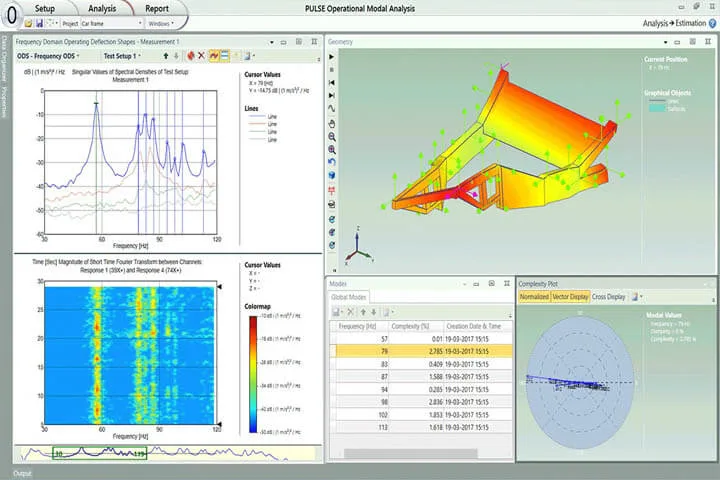This screenshot has height=480, width=720.
Task: Click the open project folder icon
Action: [28, 23]
